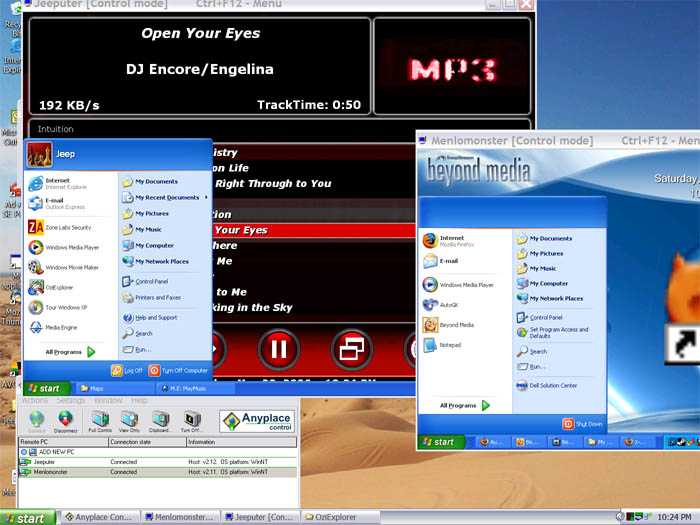The height and width of the screenshot is (525, 700).
Task: Click Jeep user avatar picture
Action: [x=40, y=154]
